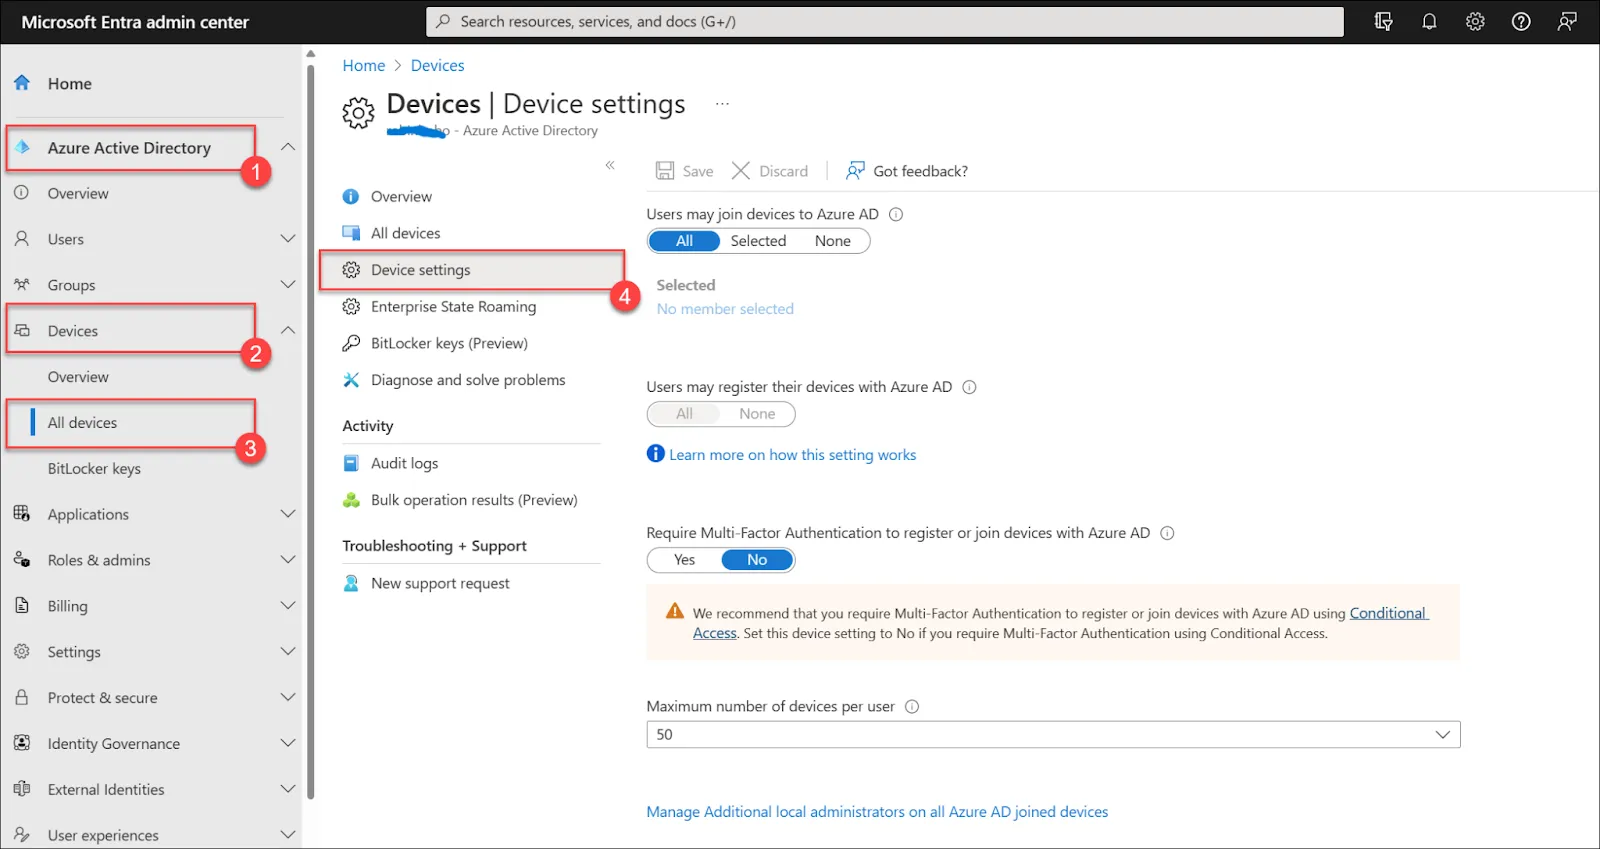Click feedback person icon in top bar
The height and width of the screenshot is (849, 1600).
point(1567,21)
